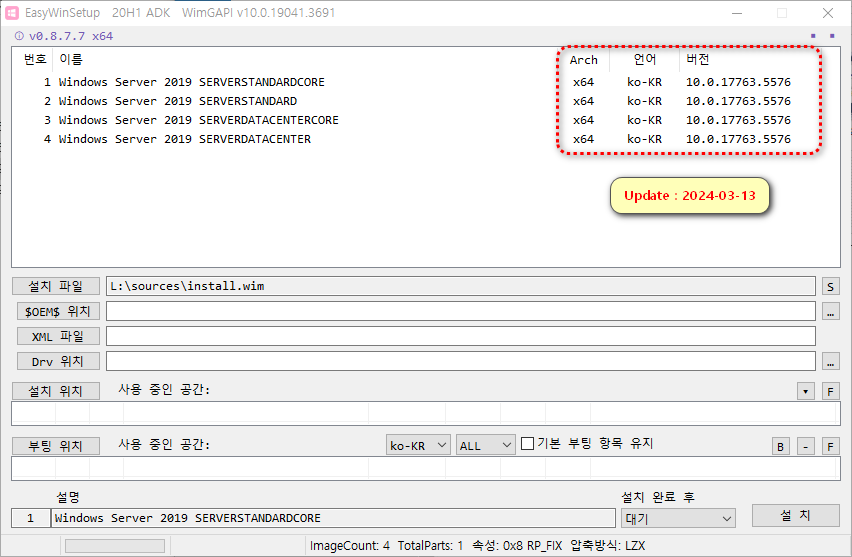852x557 pixels.
Task: Click the 설치 위치 button
Action: tap(56, 391)
